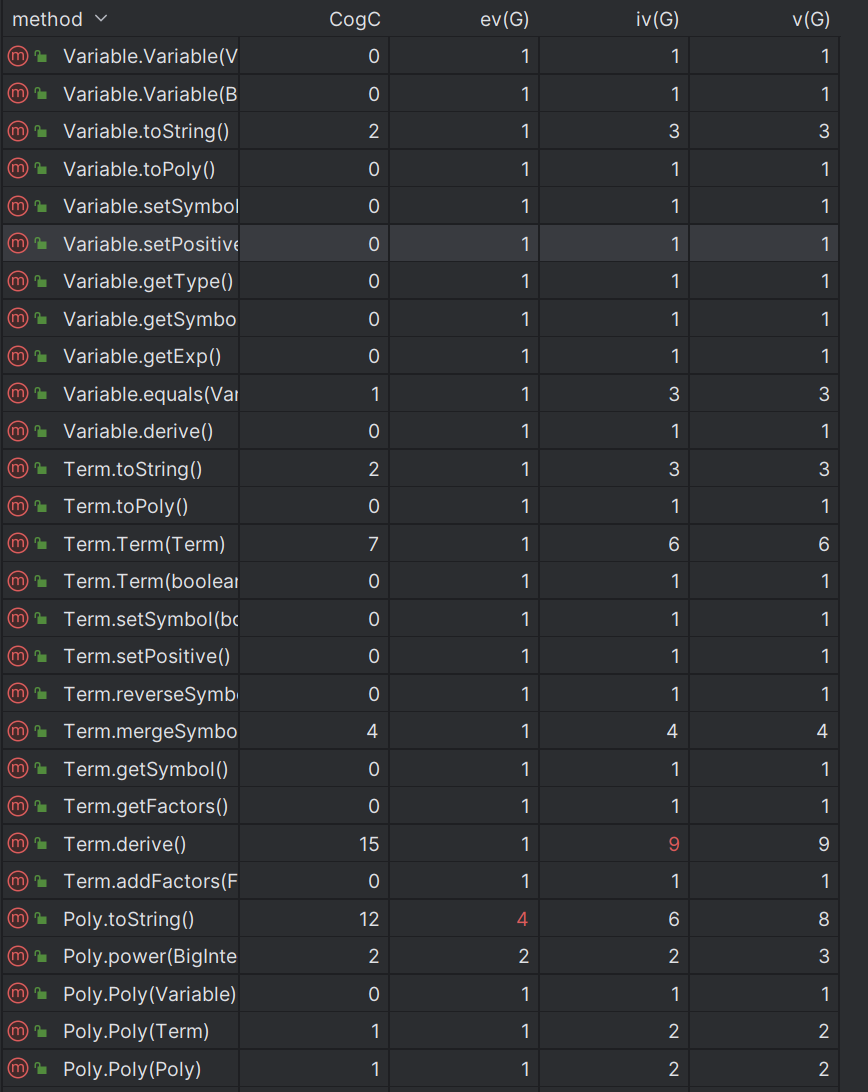Click the method icon beside Poly.toString()

click(x=17, y=919)
